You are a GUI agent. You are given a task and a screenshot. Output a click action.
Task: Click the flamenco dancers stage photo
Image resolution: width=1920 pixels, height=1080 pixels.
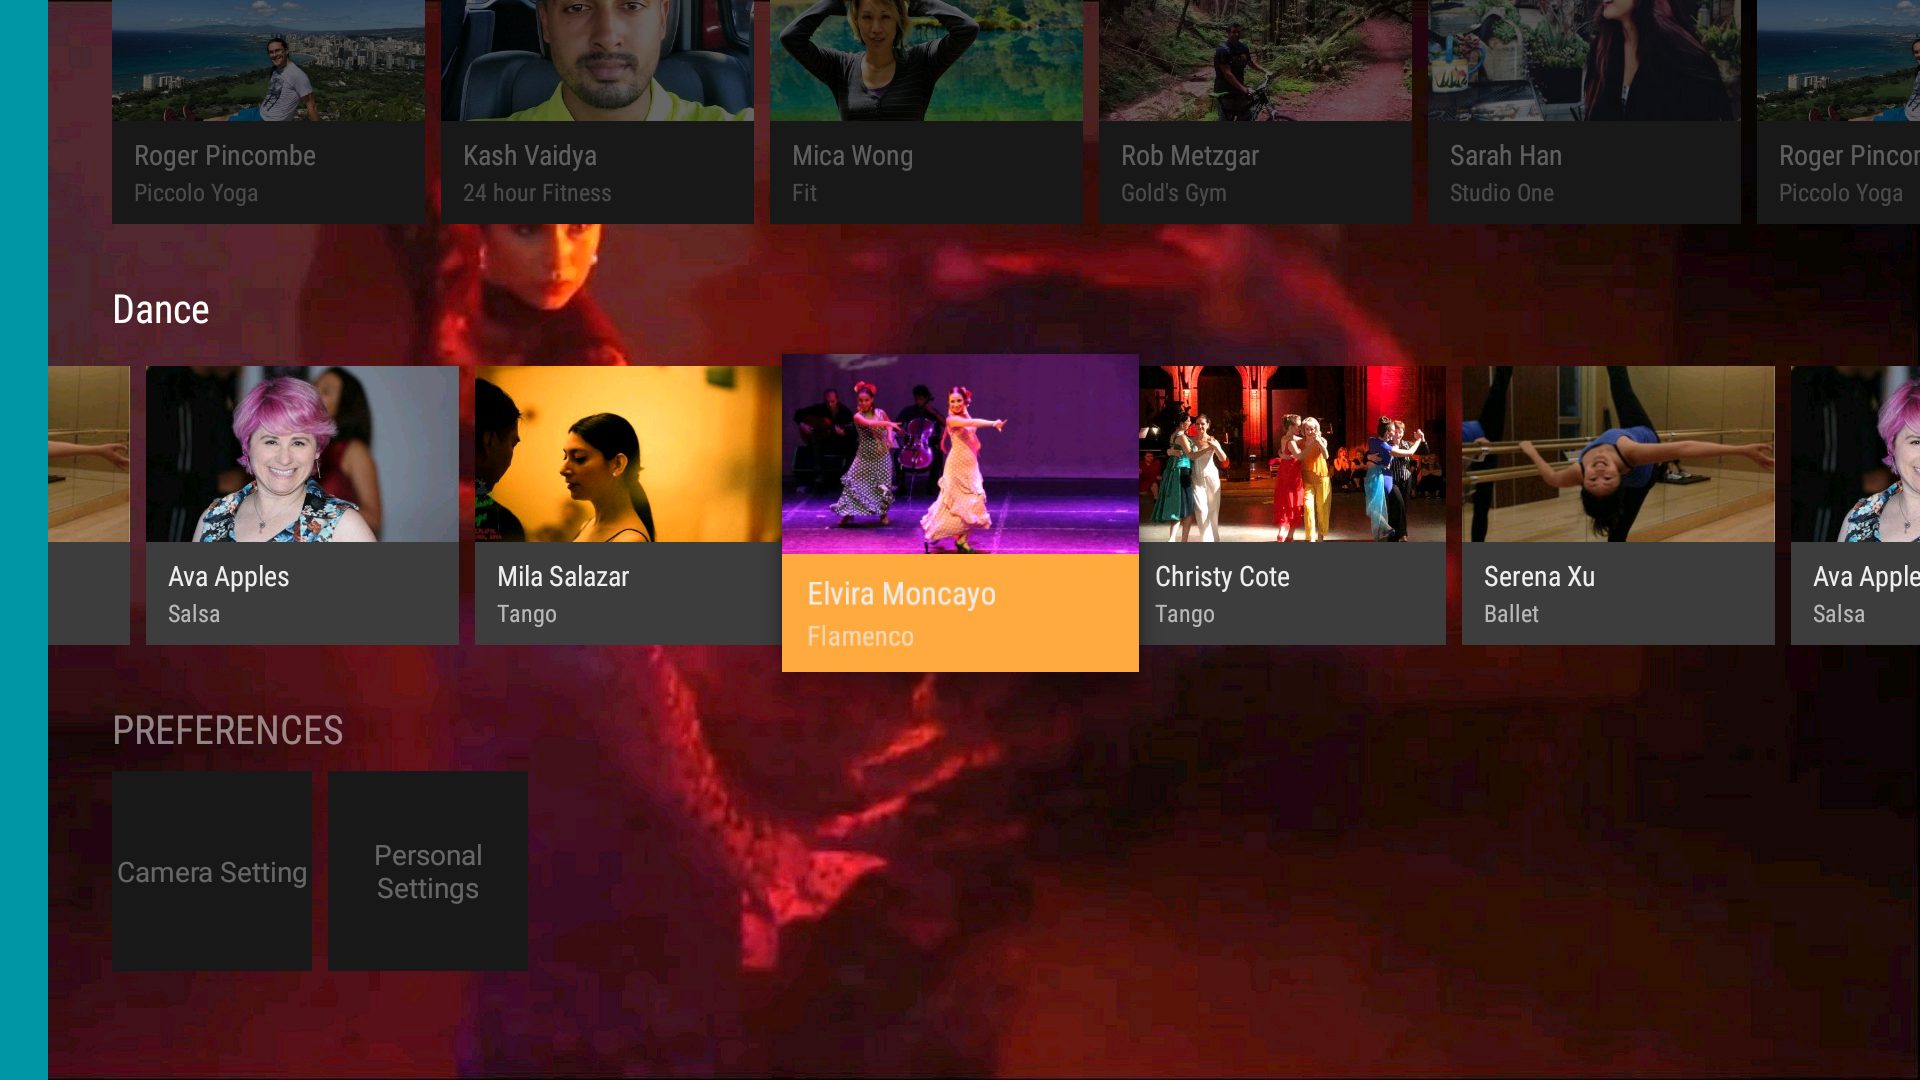tap(959, 455)
